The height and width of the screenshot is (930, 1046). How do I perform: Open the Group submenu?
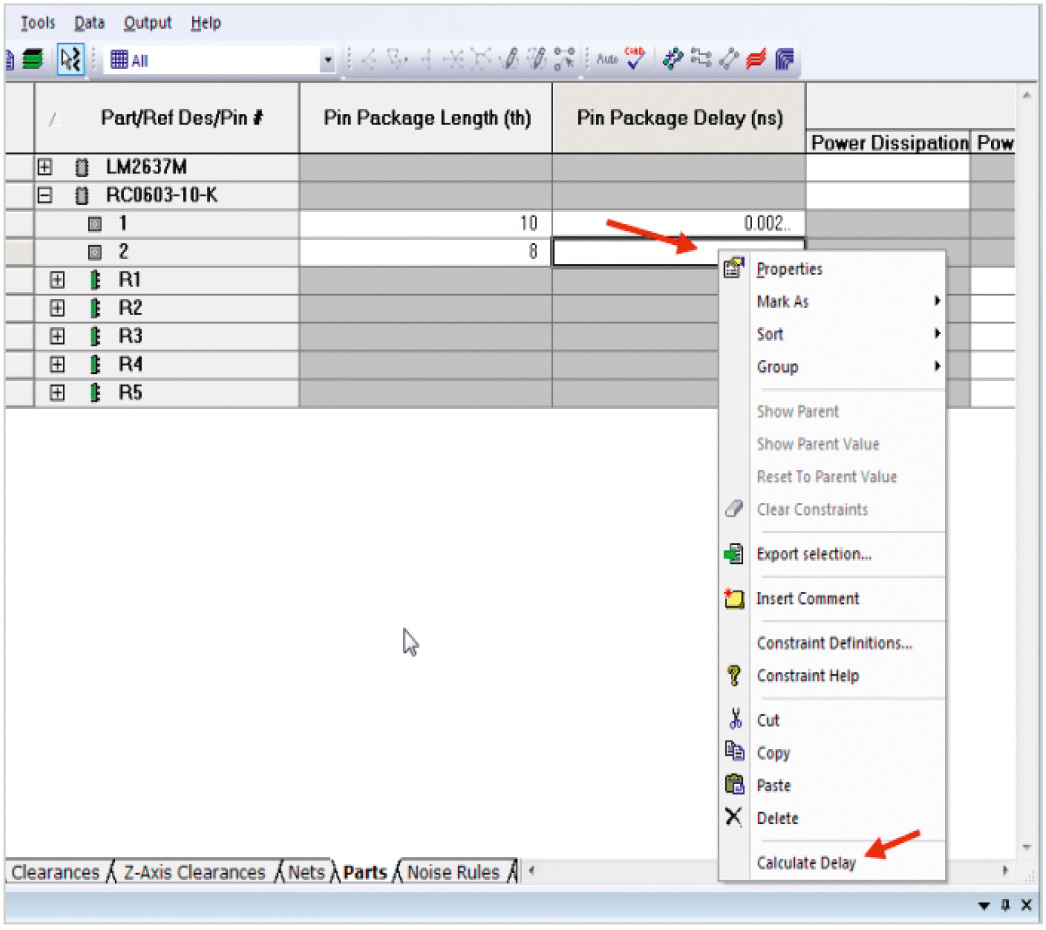pos(832,367)
